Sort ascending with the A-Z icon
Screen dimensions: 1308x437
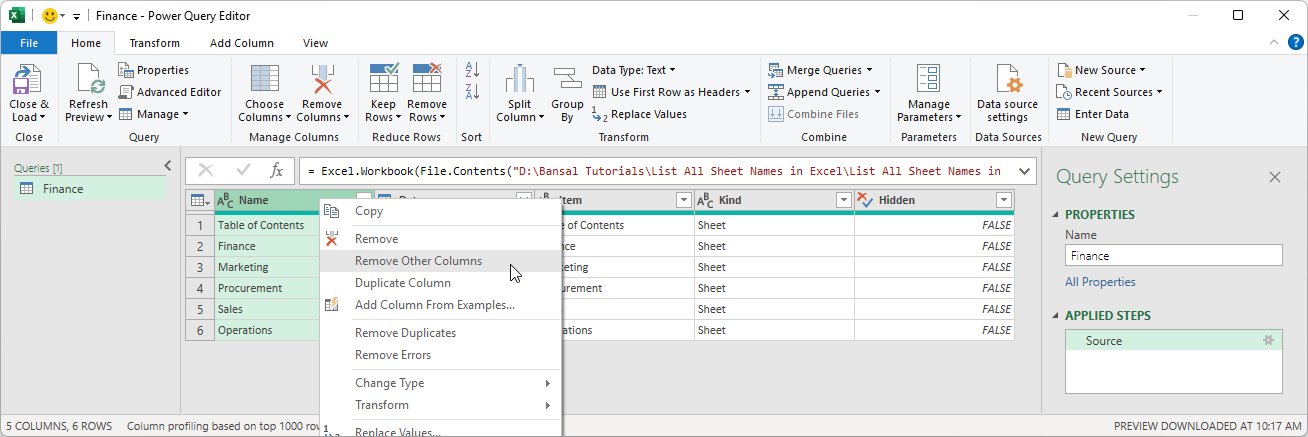(472, 70)
